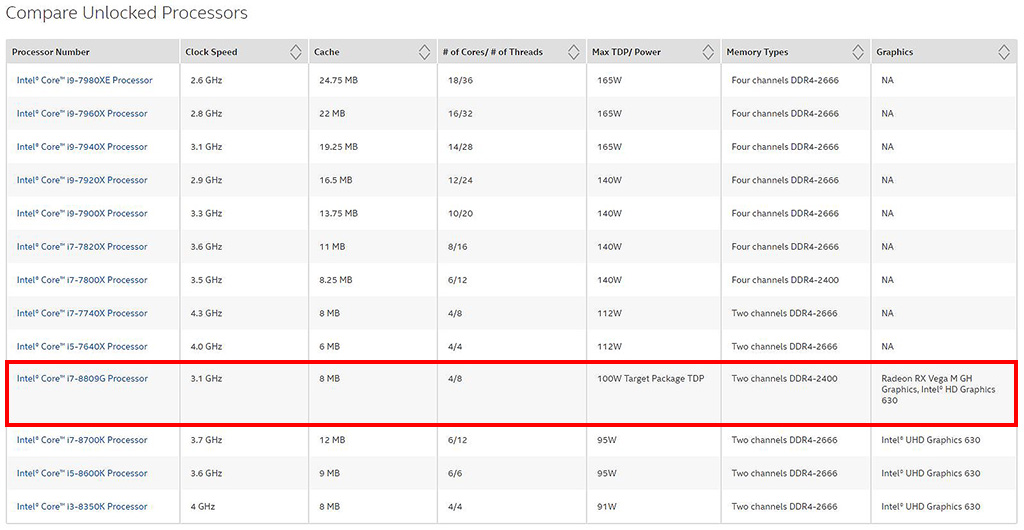This screenshot has width=1024, height=530.
Task: Sort by # of Cores/Threads icon
Action: click(573, 52)
